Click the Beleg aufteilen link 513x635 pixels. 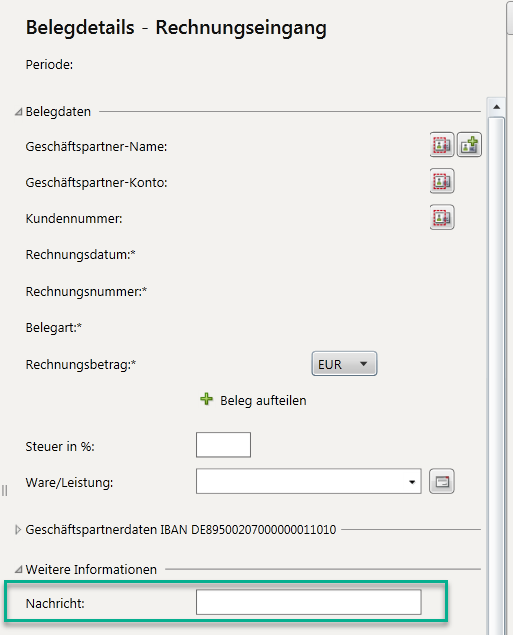(x=263, y=401)
